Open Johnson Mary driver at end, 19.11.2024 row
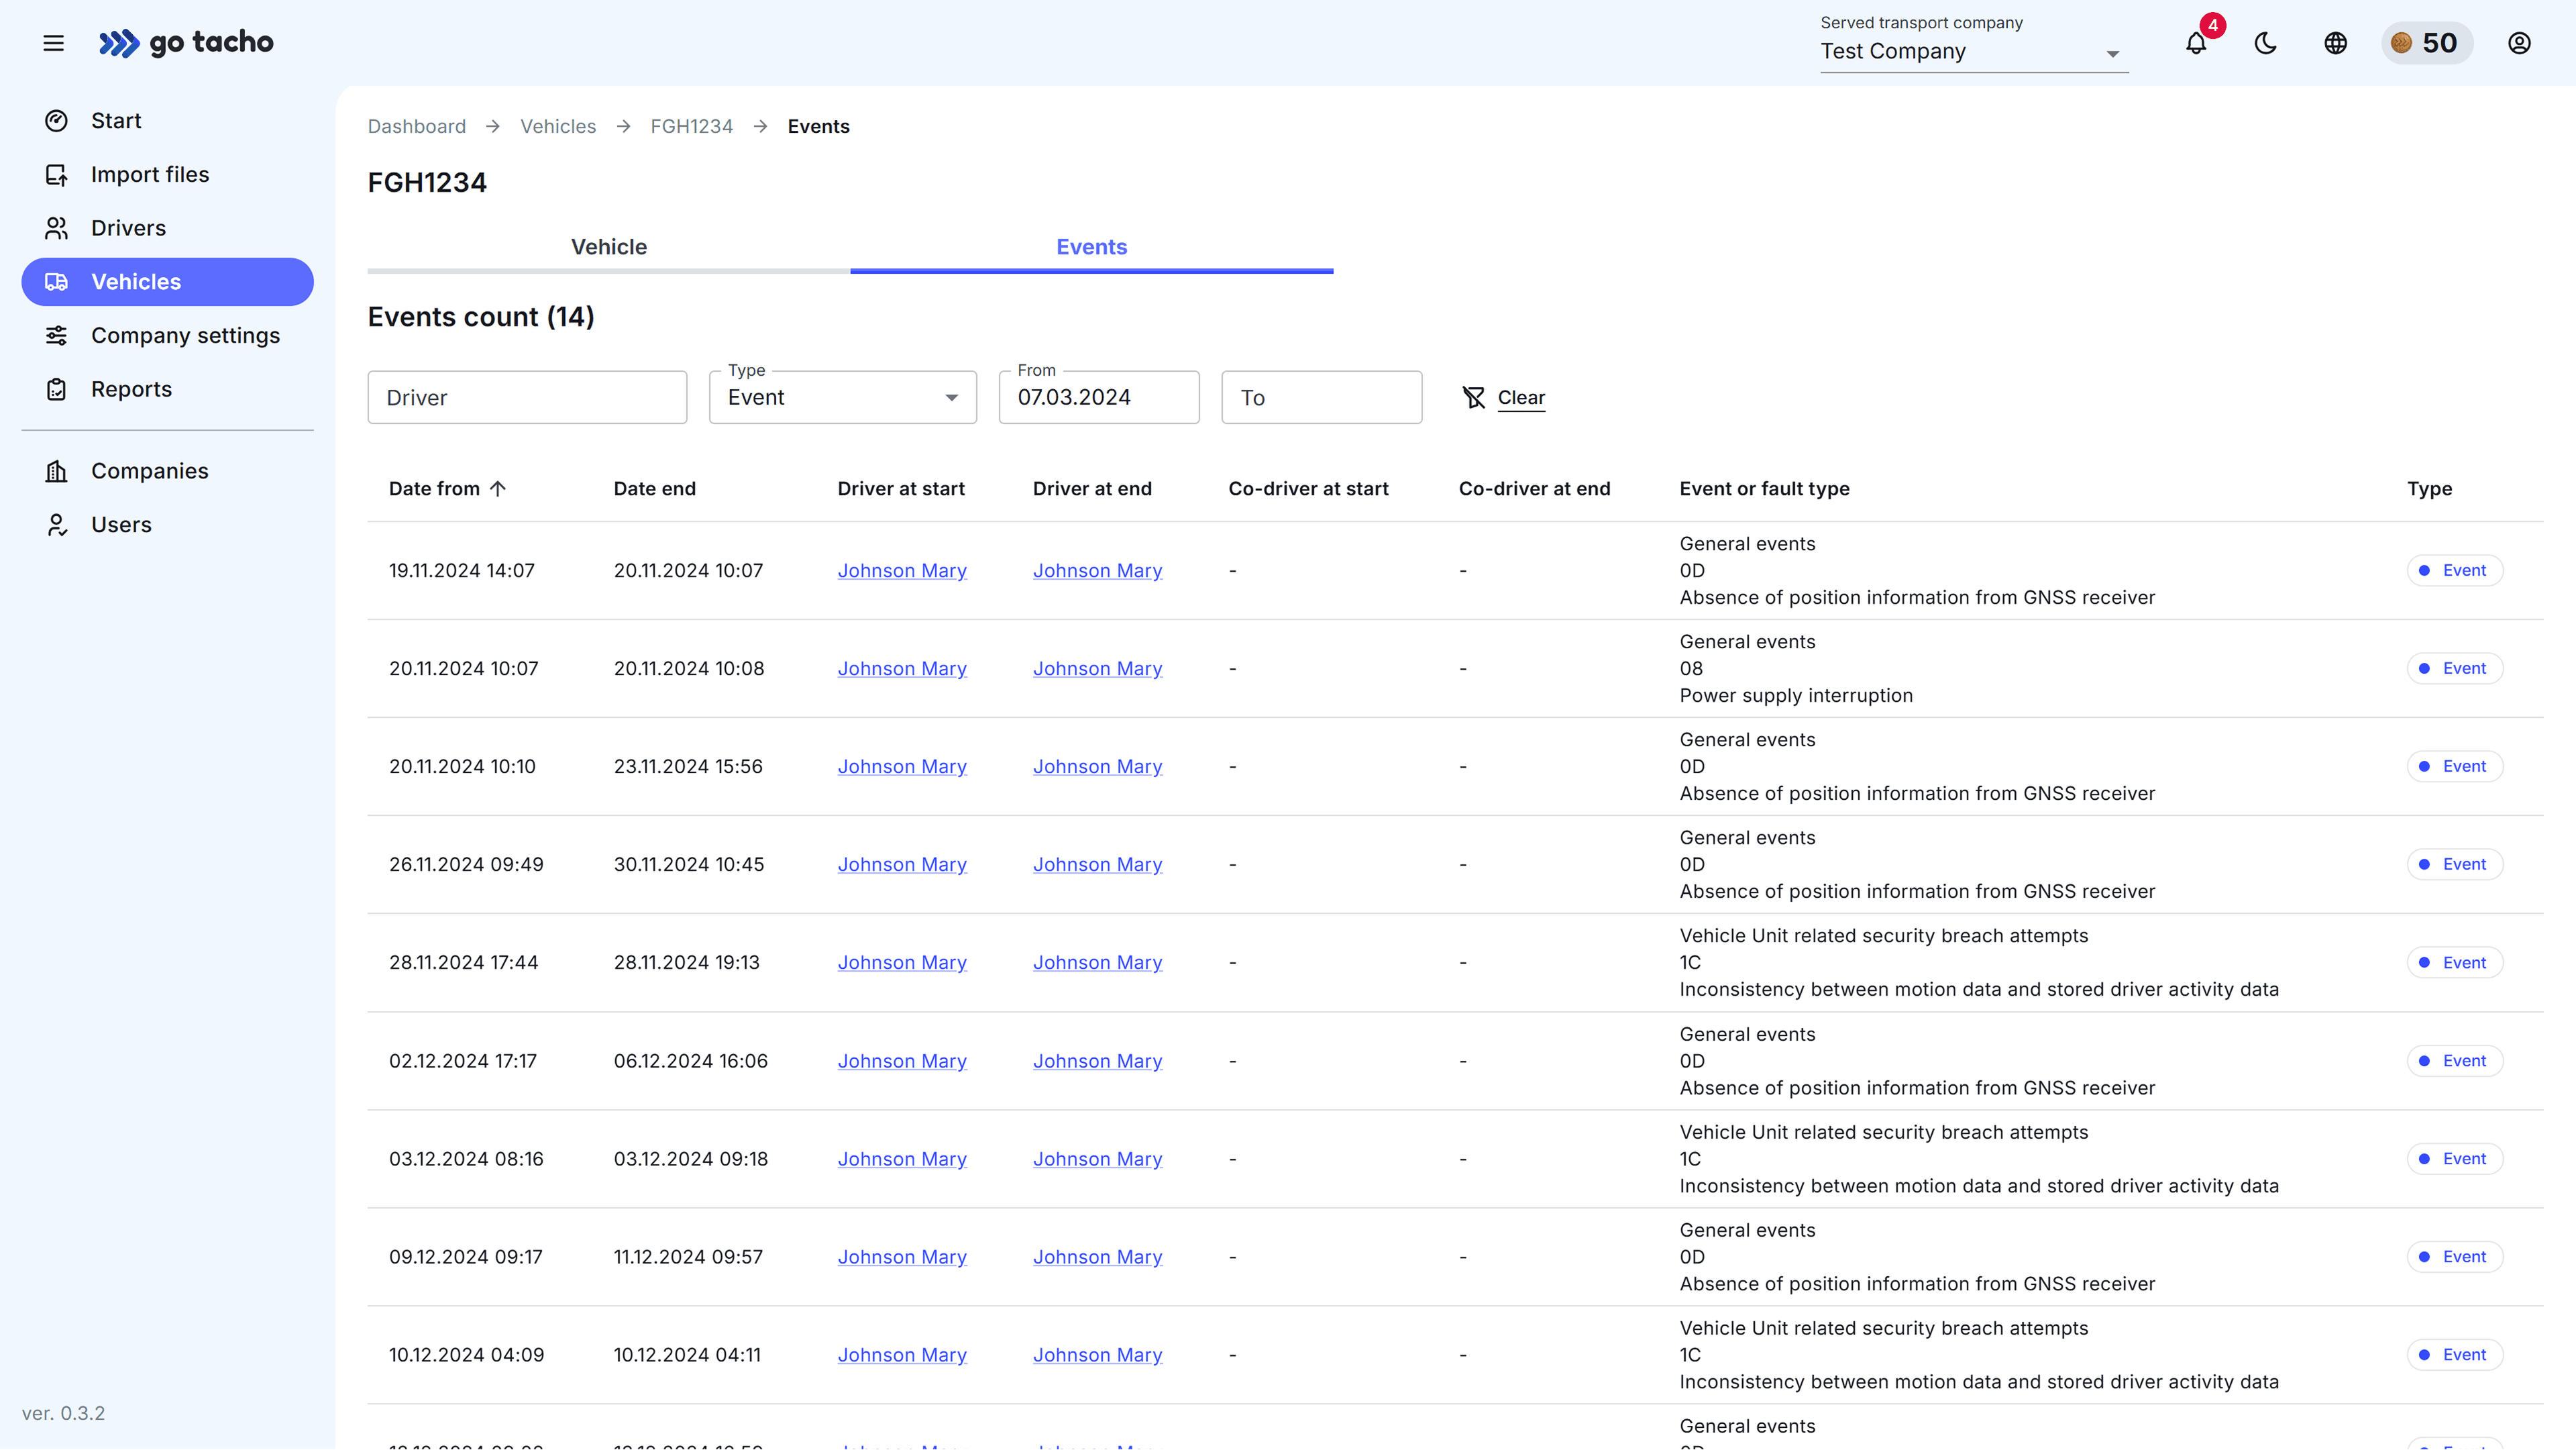The width and height of the screenshot is (2576, 1450). (x=1097, y=571)
